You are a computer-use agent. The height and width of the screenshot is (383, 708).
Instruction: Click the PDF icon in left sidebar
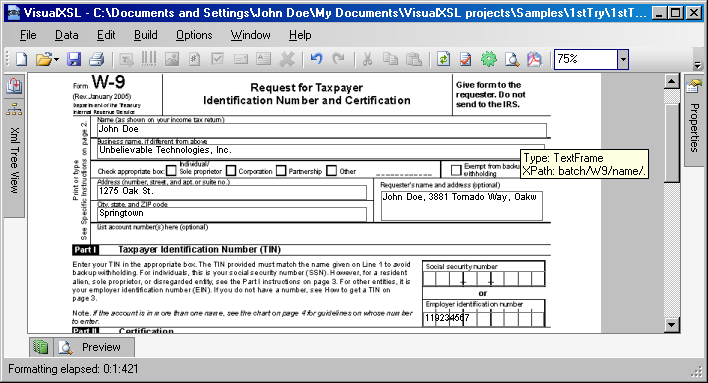point(14,85)
